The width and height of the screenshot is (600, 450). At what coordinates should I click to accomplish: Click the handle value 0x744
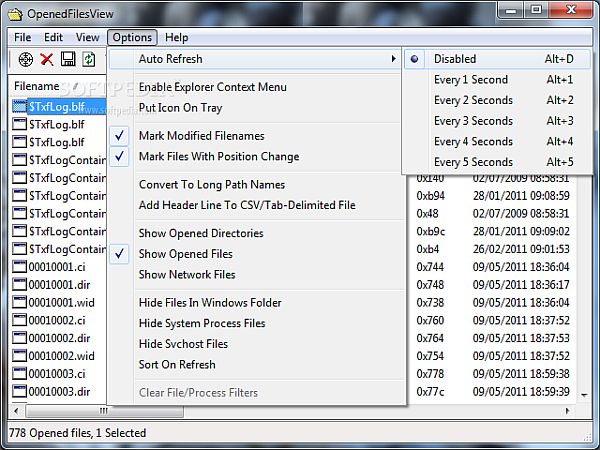click(430, 267)
